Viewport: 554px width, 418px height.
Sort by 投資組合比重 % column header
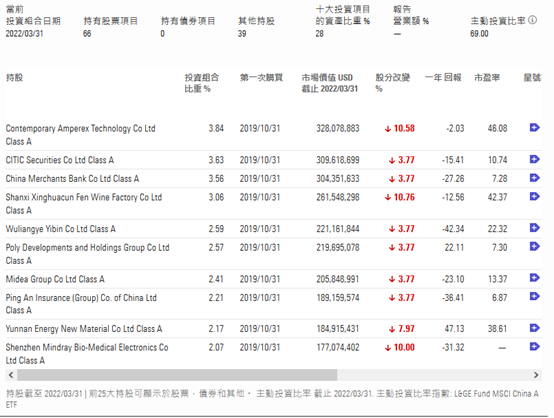[x=202, y=83]
